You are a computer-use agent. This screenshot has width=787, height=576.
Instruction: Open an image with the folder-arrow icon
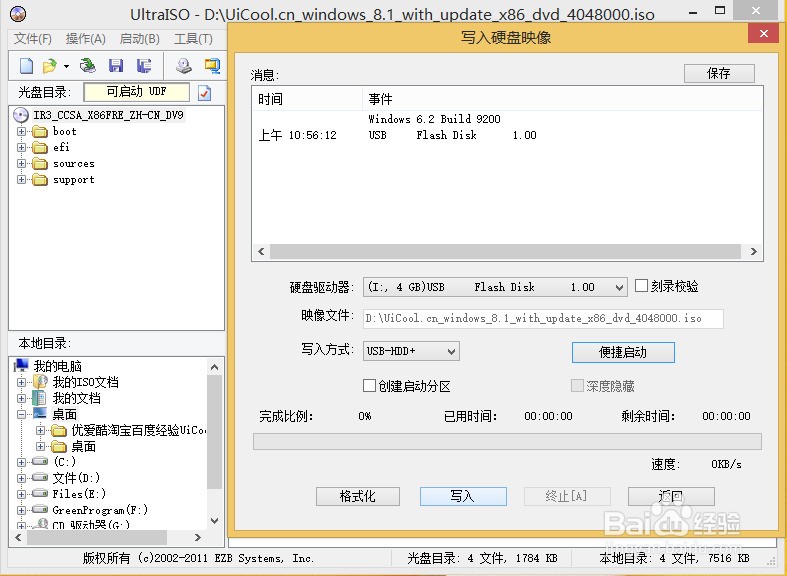click(x=50, y=66)
